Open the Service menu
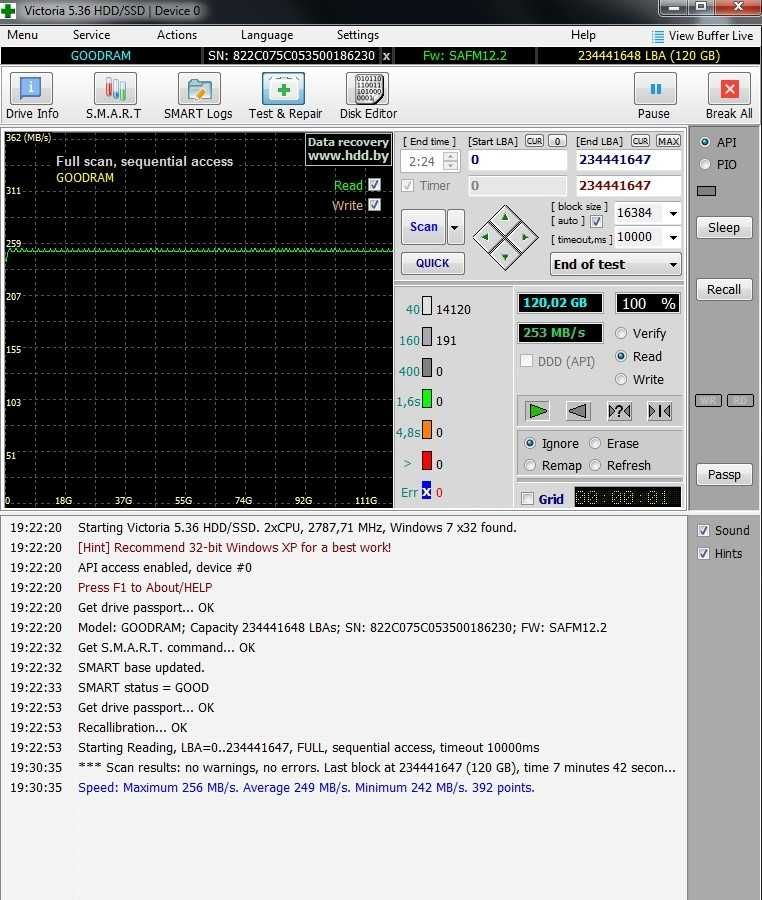 [91, 35]
